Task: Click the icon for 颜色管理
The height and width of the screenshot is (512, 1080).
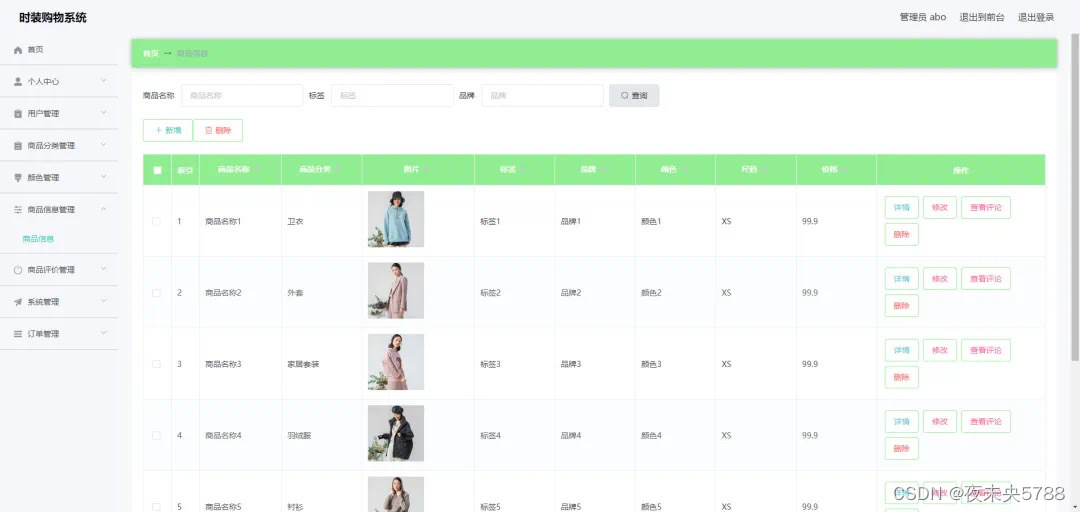Action: point(18,177)
